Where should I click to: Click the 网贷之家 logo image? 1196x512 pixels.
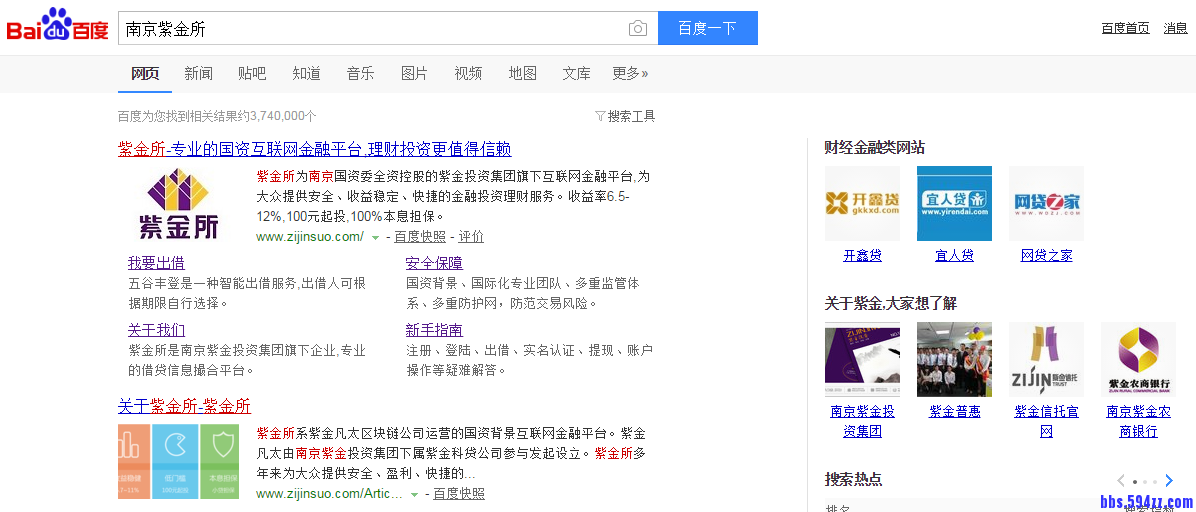click(x=1046, y=203)
